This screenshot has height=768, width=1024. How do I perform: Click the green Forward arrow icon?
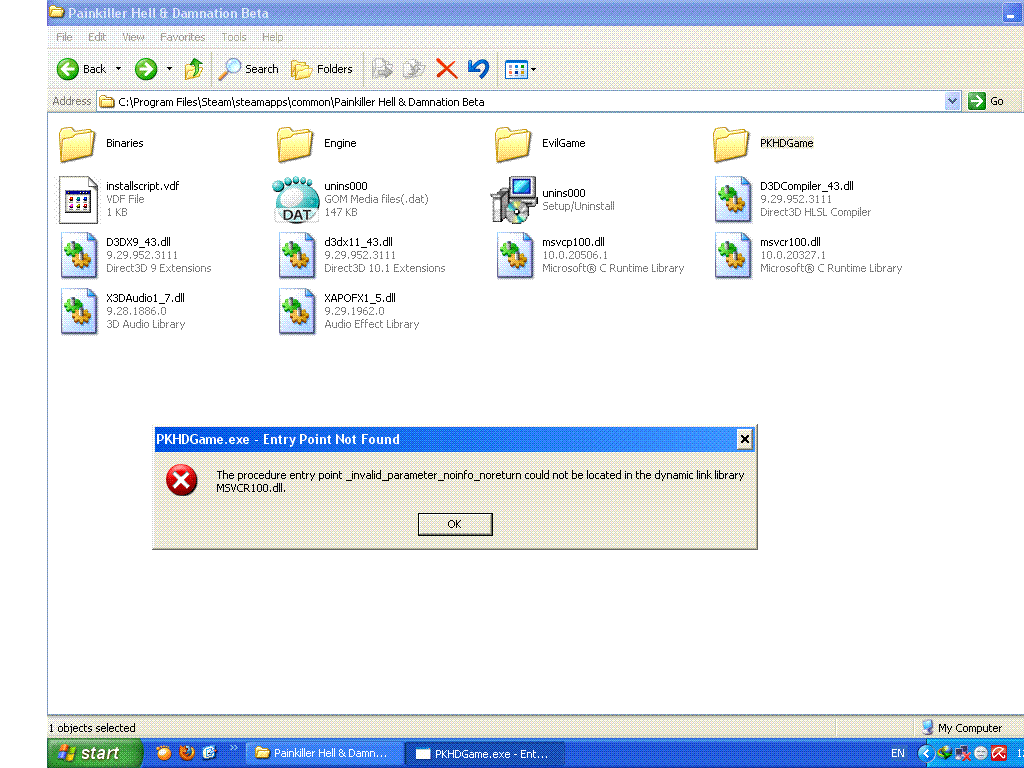tap(146, 69)
